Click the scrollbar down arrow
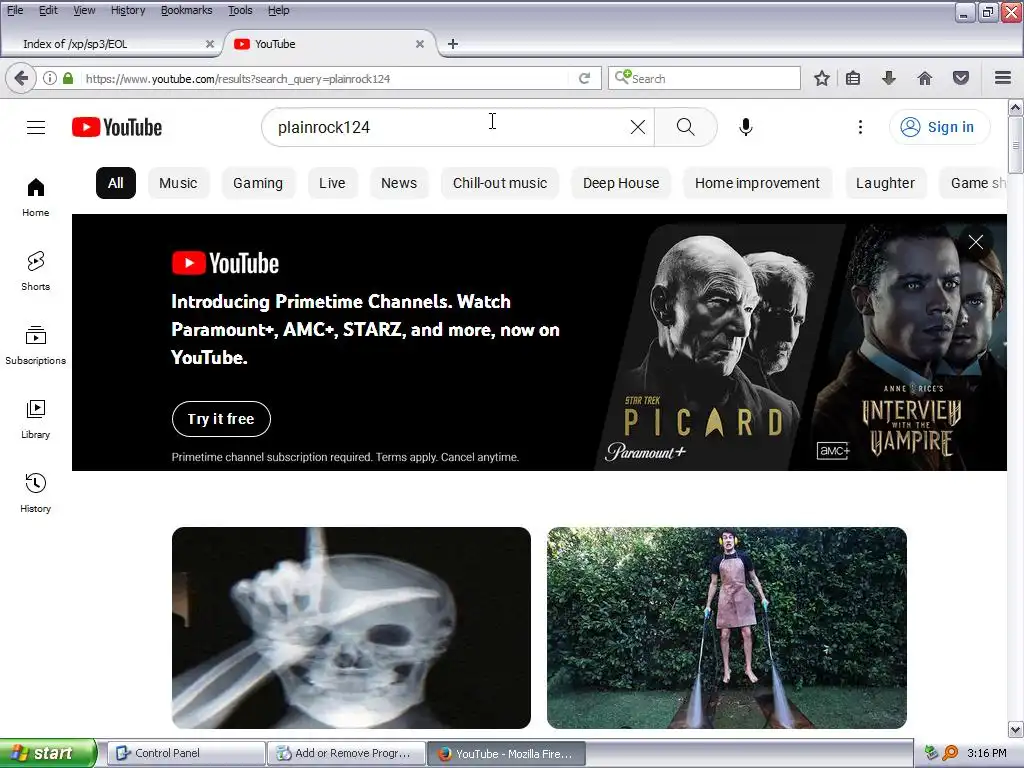The height and width of the screenshot is (768, 1024). click(x=1016, y=729)
